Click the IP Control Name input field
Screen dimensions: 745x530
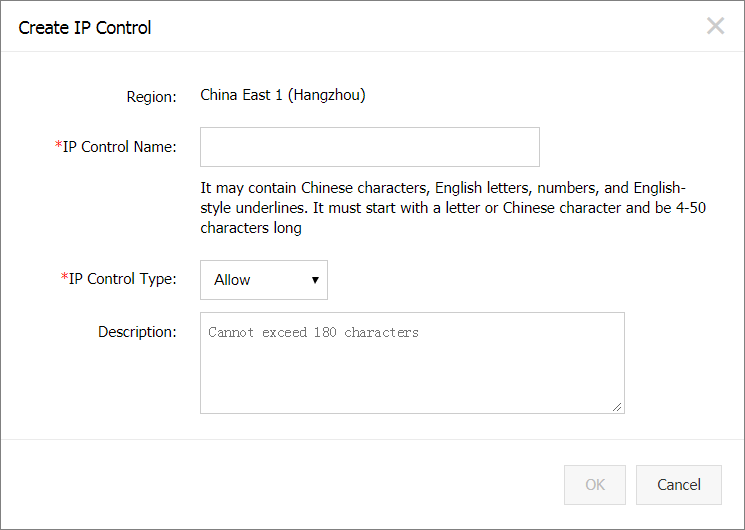click(x=370, y=147)
